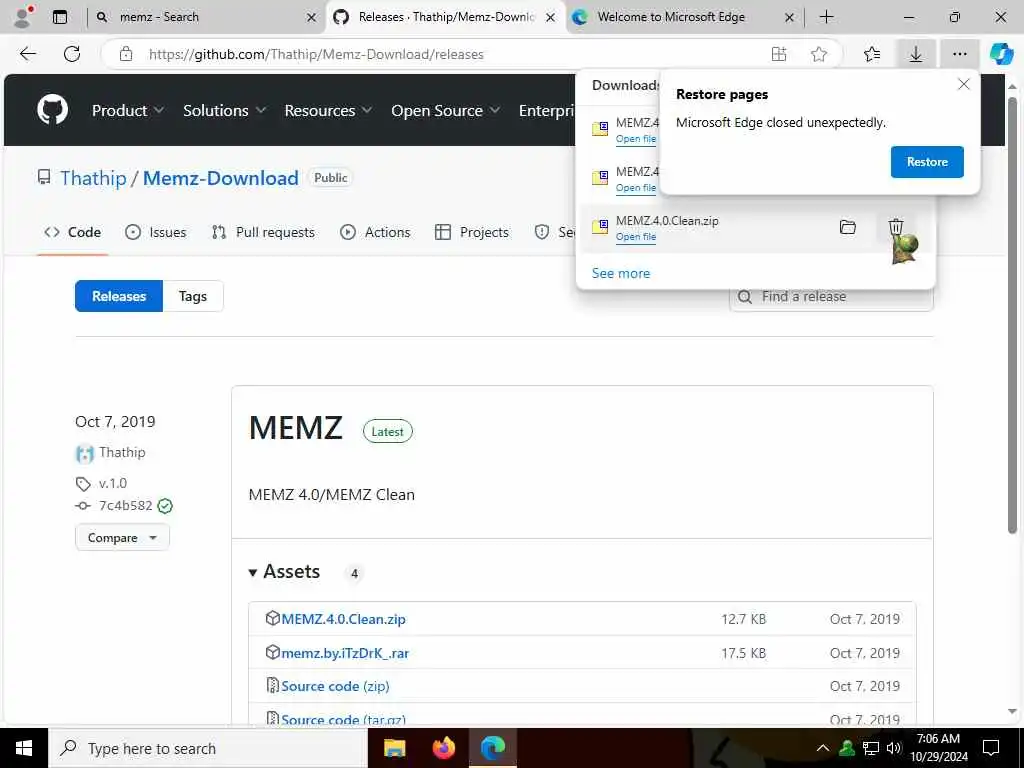This screenshot has width=1024, height=768.
Task: Open the Copilot sidebar icon
Action: click(x=1001, y=54)
